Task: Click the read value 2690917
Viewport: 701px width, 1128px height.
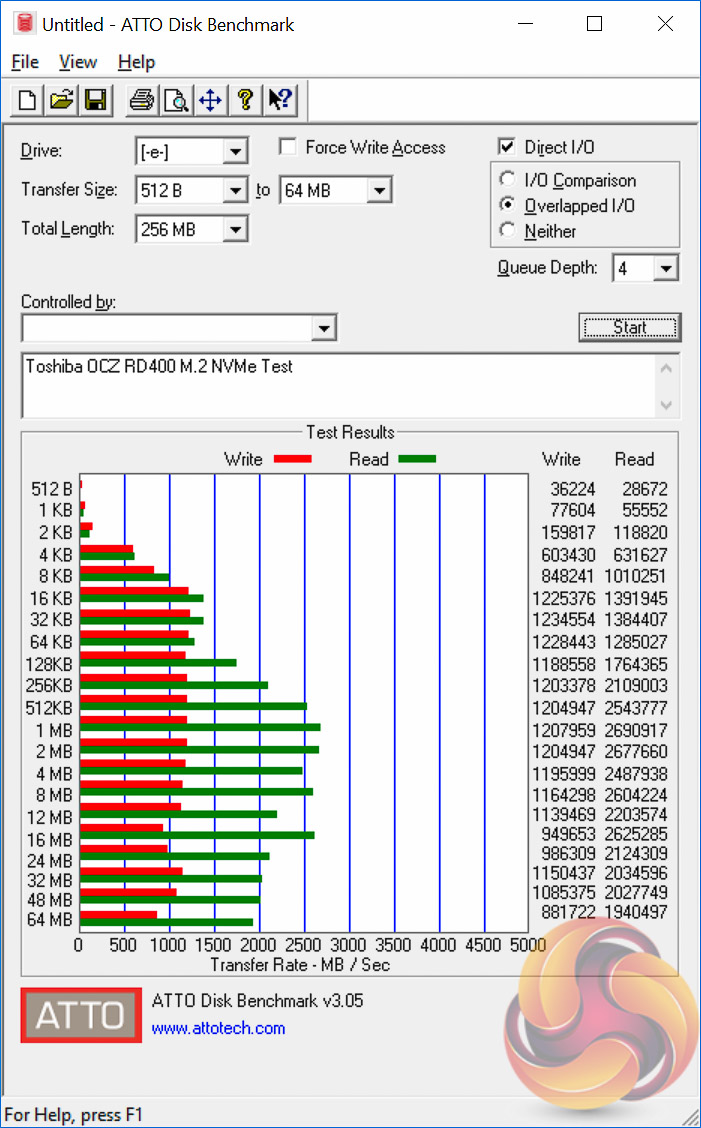Action: point(636,730)
